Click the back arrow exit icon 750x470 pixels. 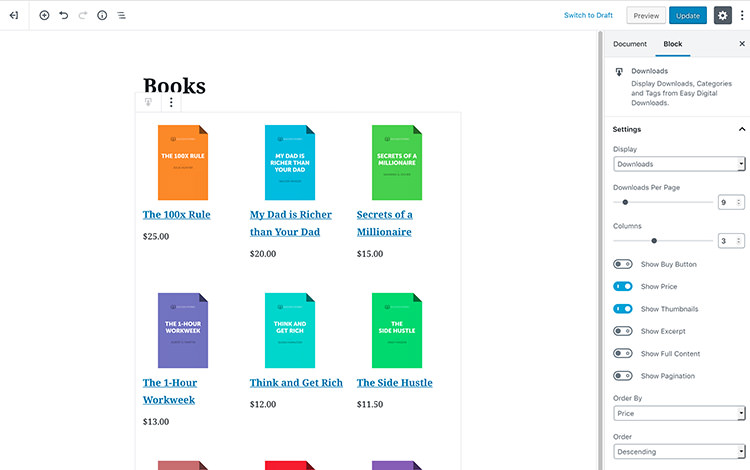pos(14,16)
